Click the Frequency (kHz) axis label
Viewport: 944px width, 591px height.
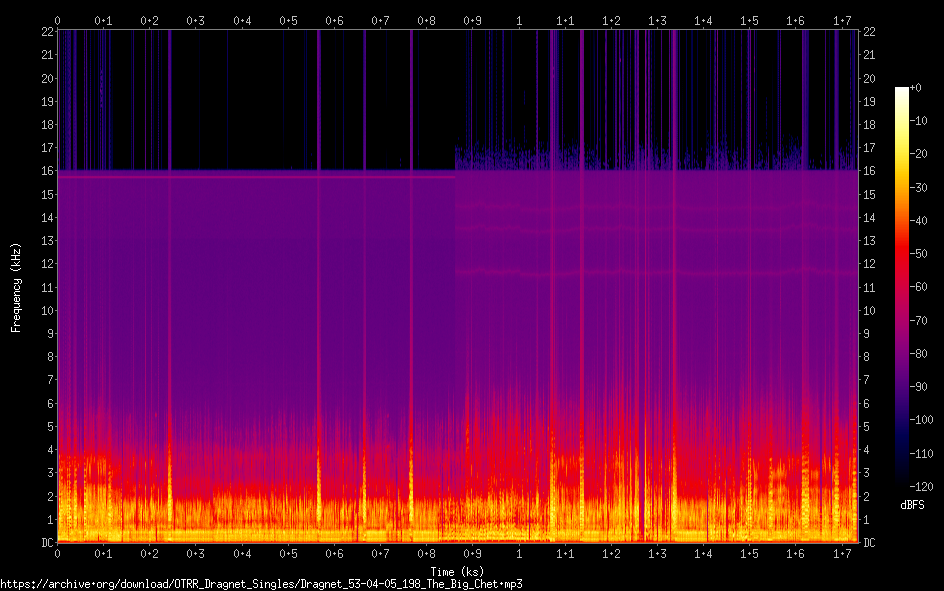click(x=16, y=287)
